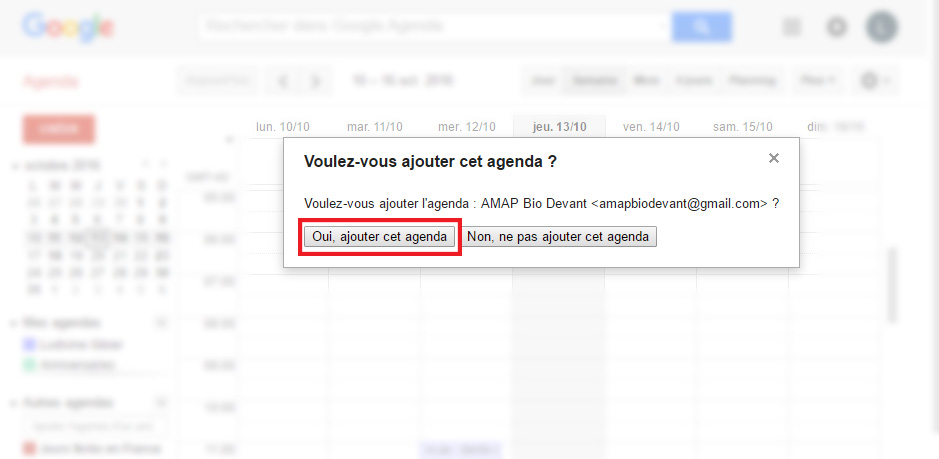Click "Oui, ajouter cet agenda" button
Screen dimensions: 939x459
(x=380, y=237)
